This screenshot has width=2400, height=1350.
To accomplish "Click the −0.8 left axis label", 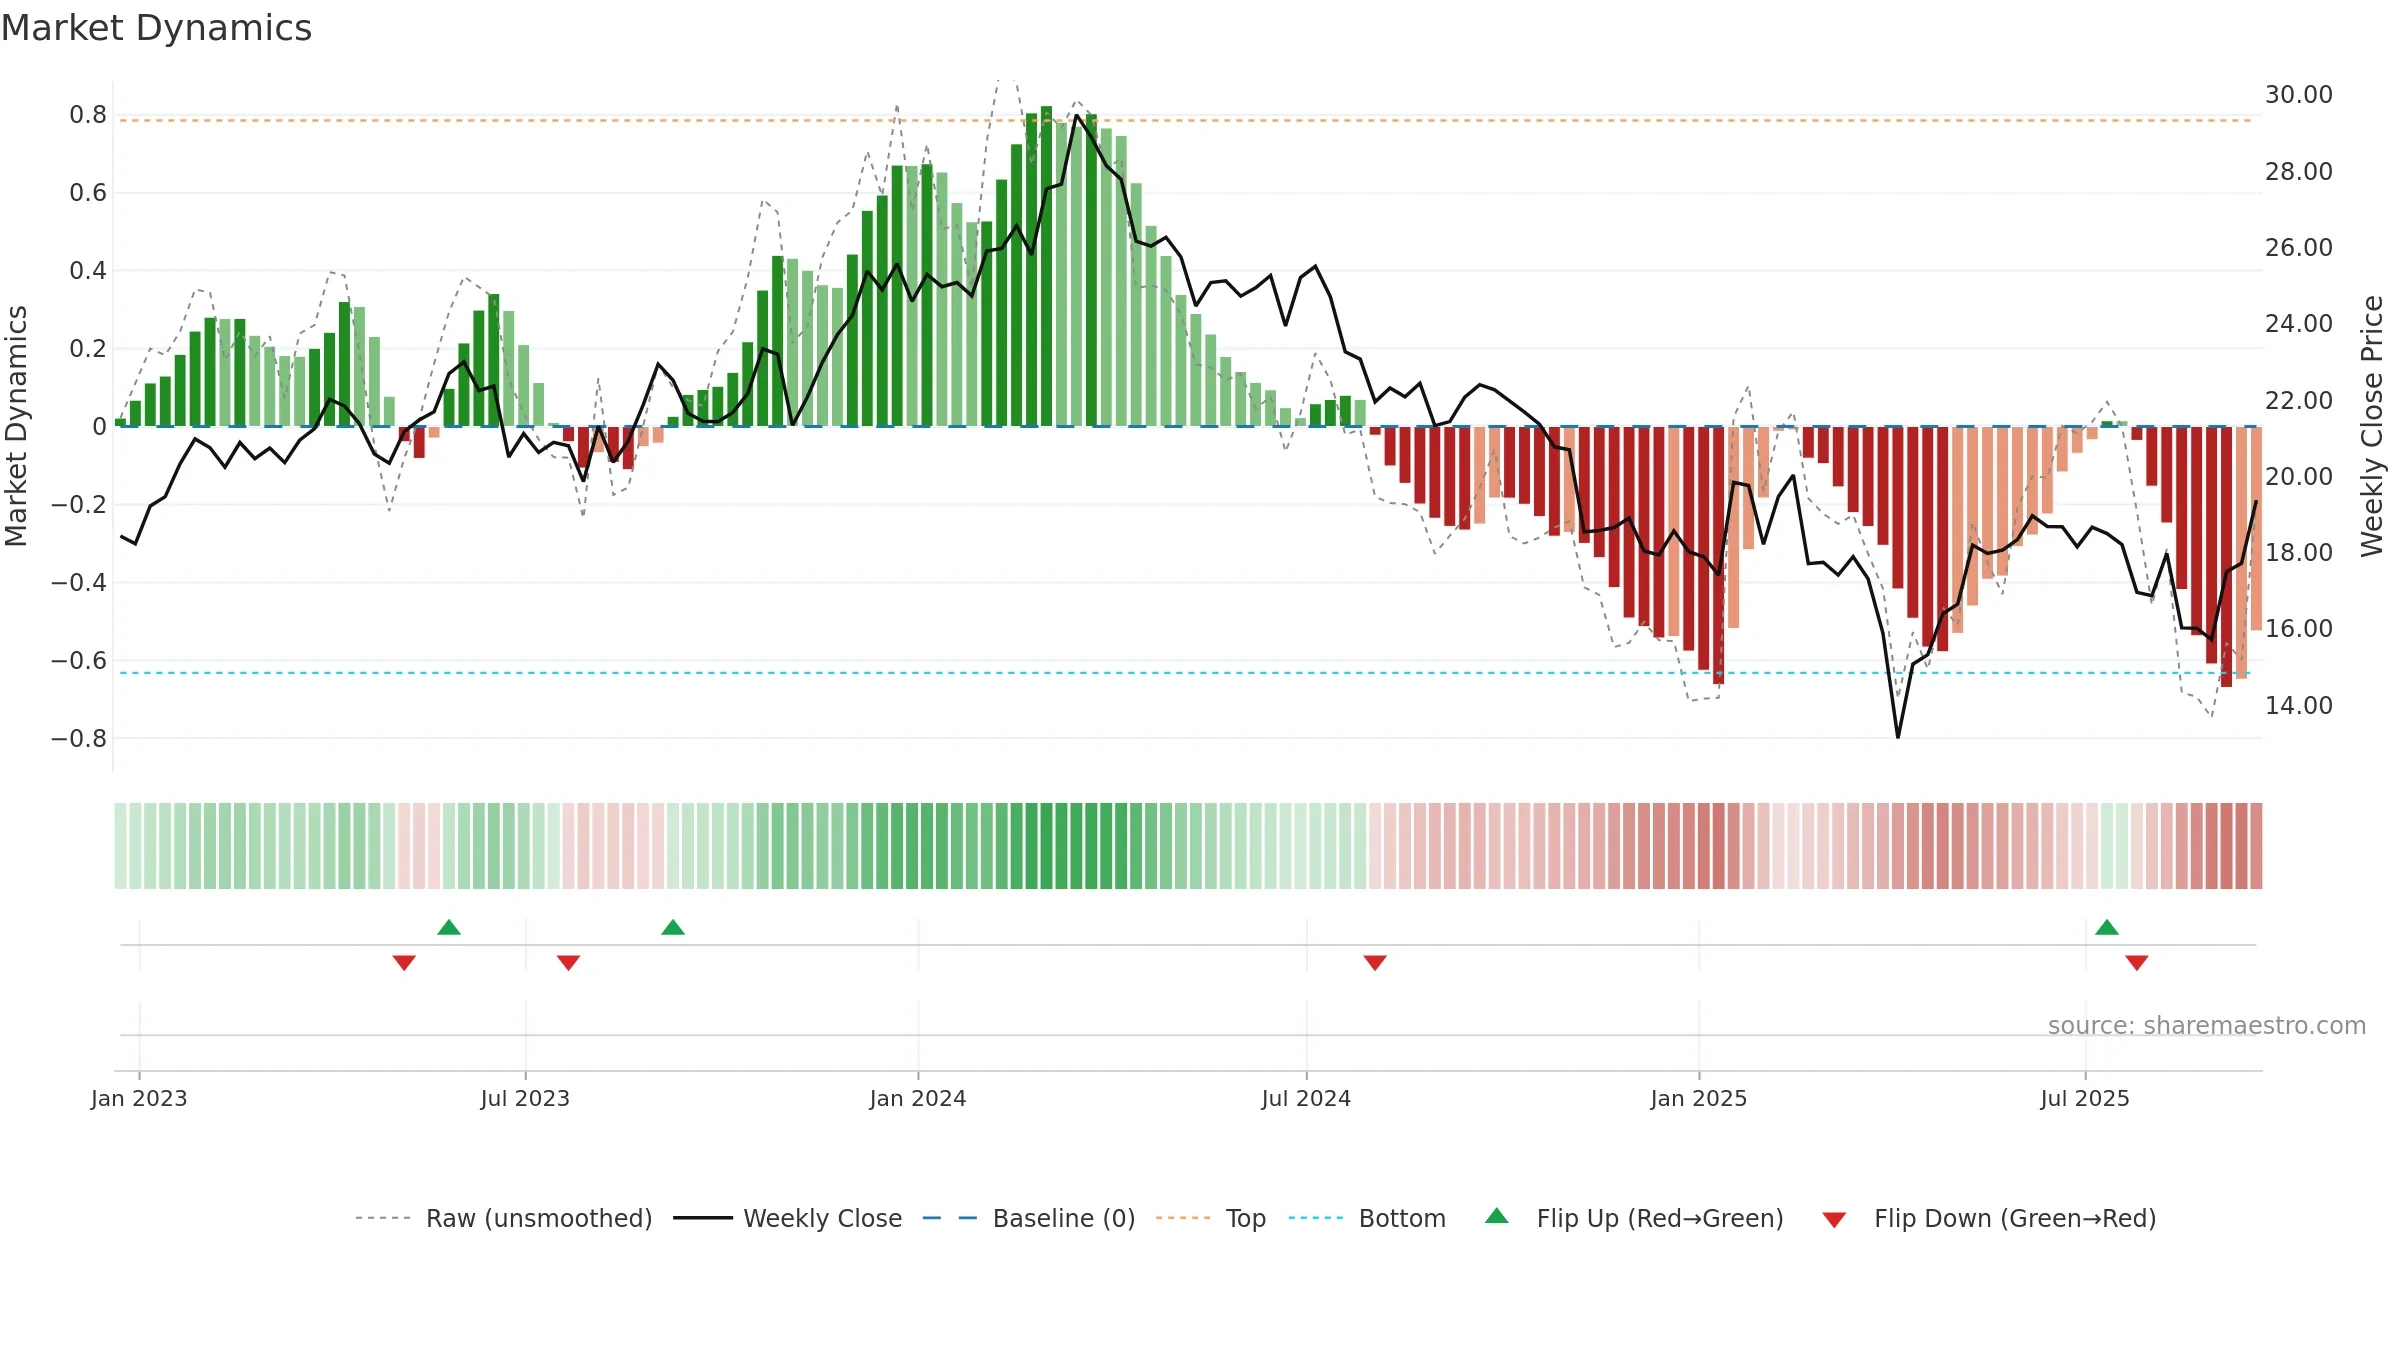I will [78, 738].
